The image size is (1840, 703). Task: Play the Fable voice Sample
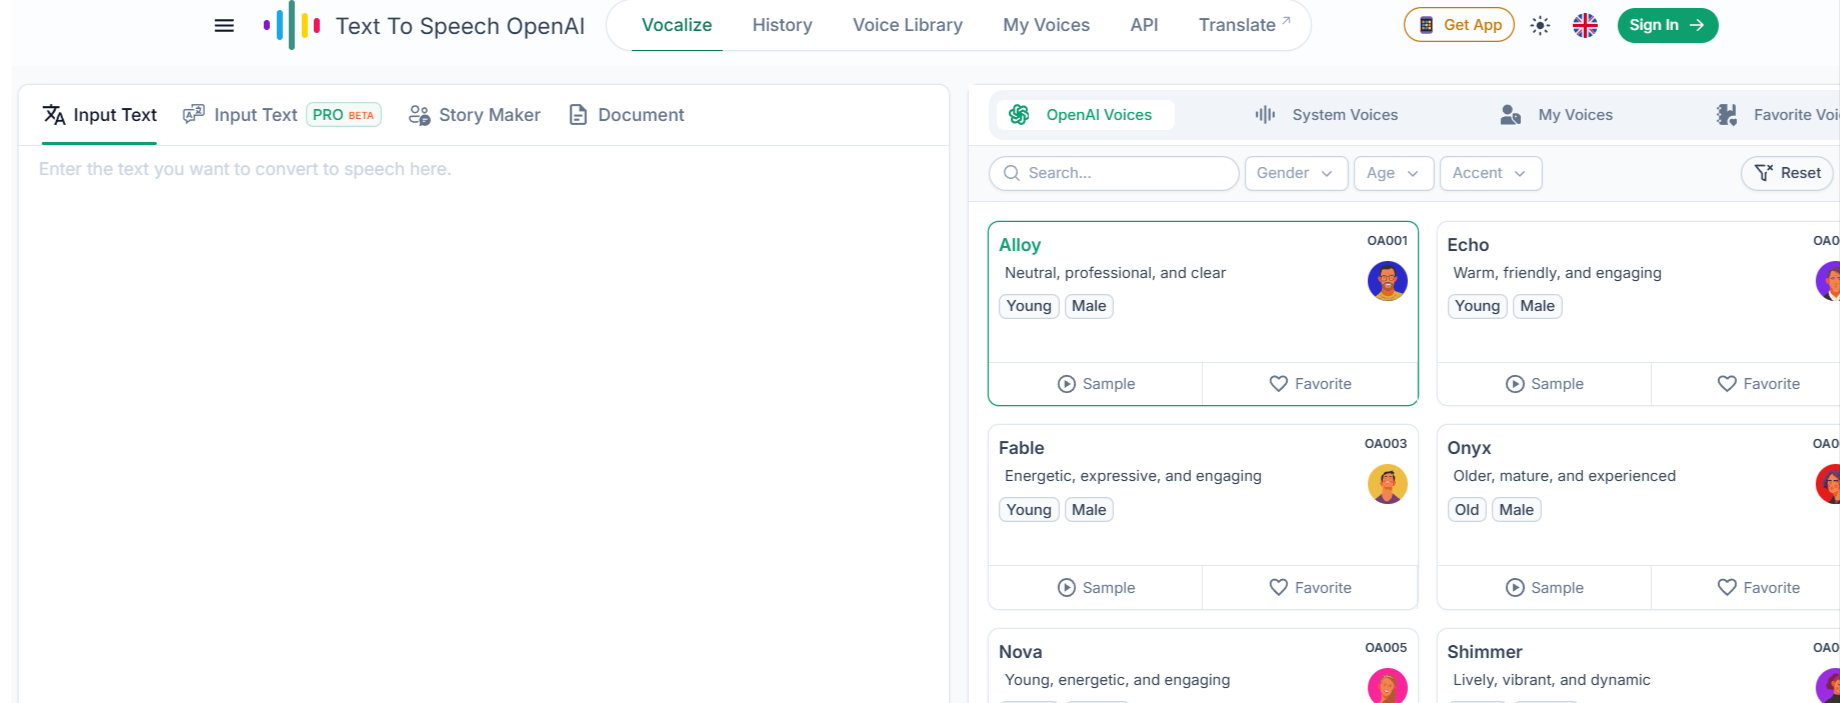click(1096, 588)
